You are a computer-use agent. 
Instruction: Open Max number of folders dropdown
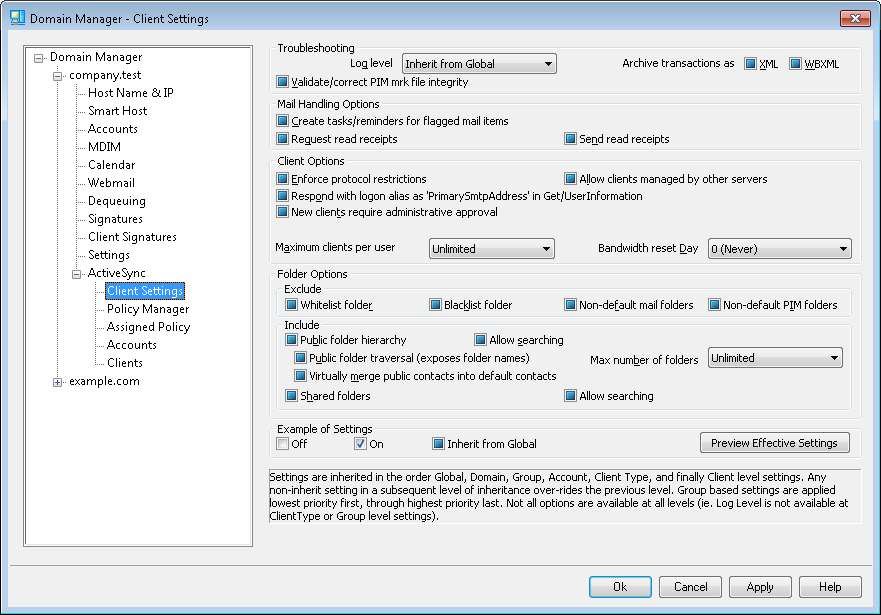coord(775,358)
